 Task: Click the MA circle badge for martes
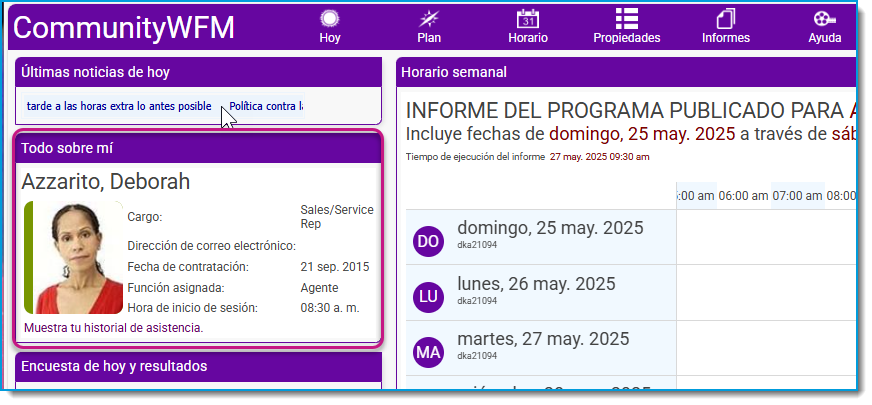point(428,352)
